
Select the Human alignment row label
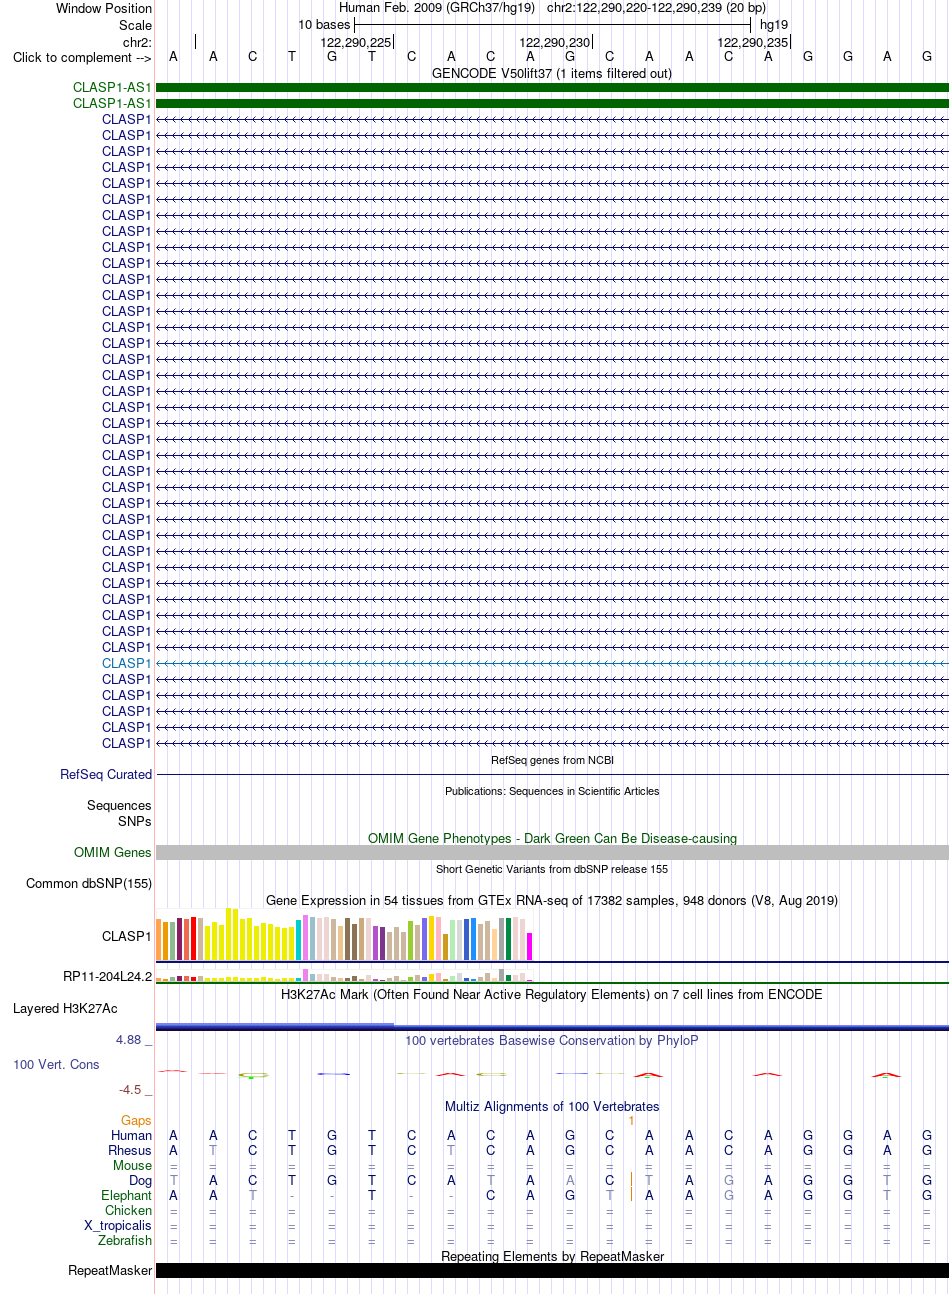(132, 1136)
